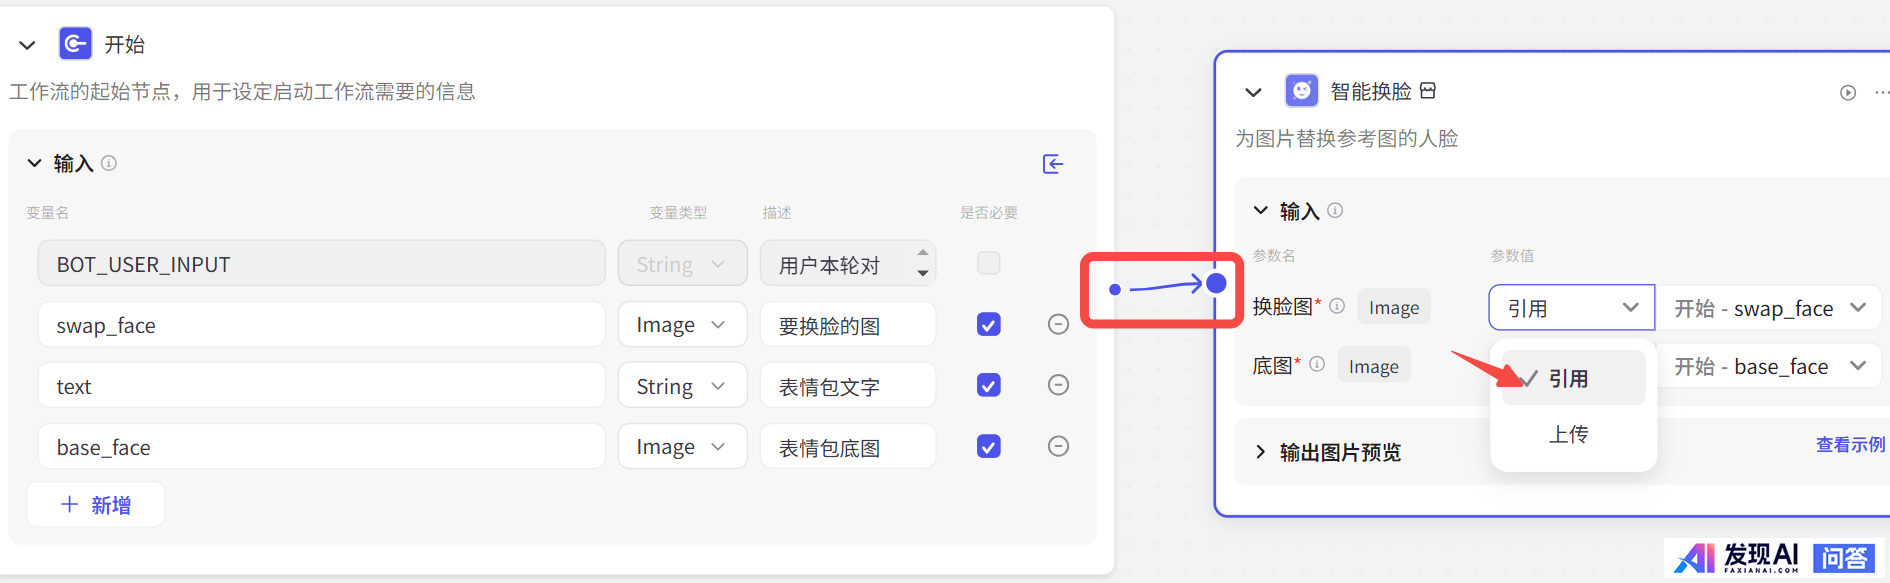Screen dimensions: 1890x583
Task: Click info icon beside 换脸图 parameter
Action: tap(1337, 306)
